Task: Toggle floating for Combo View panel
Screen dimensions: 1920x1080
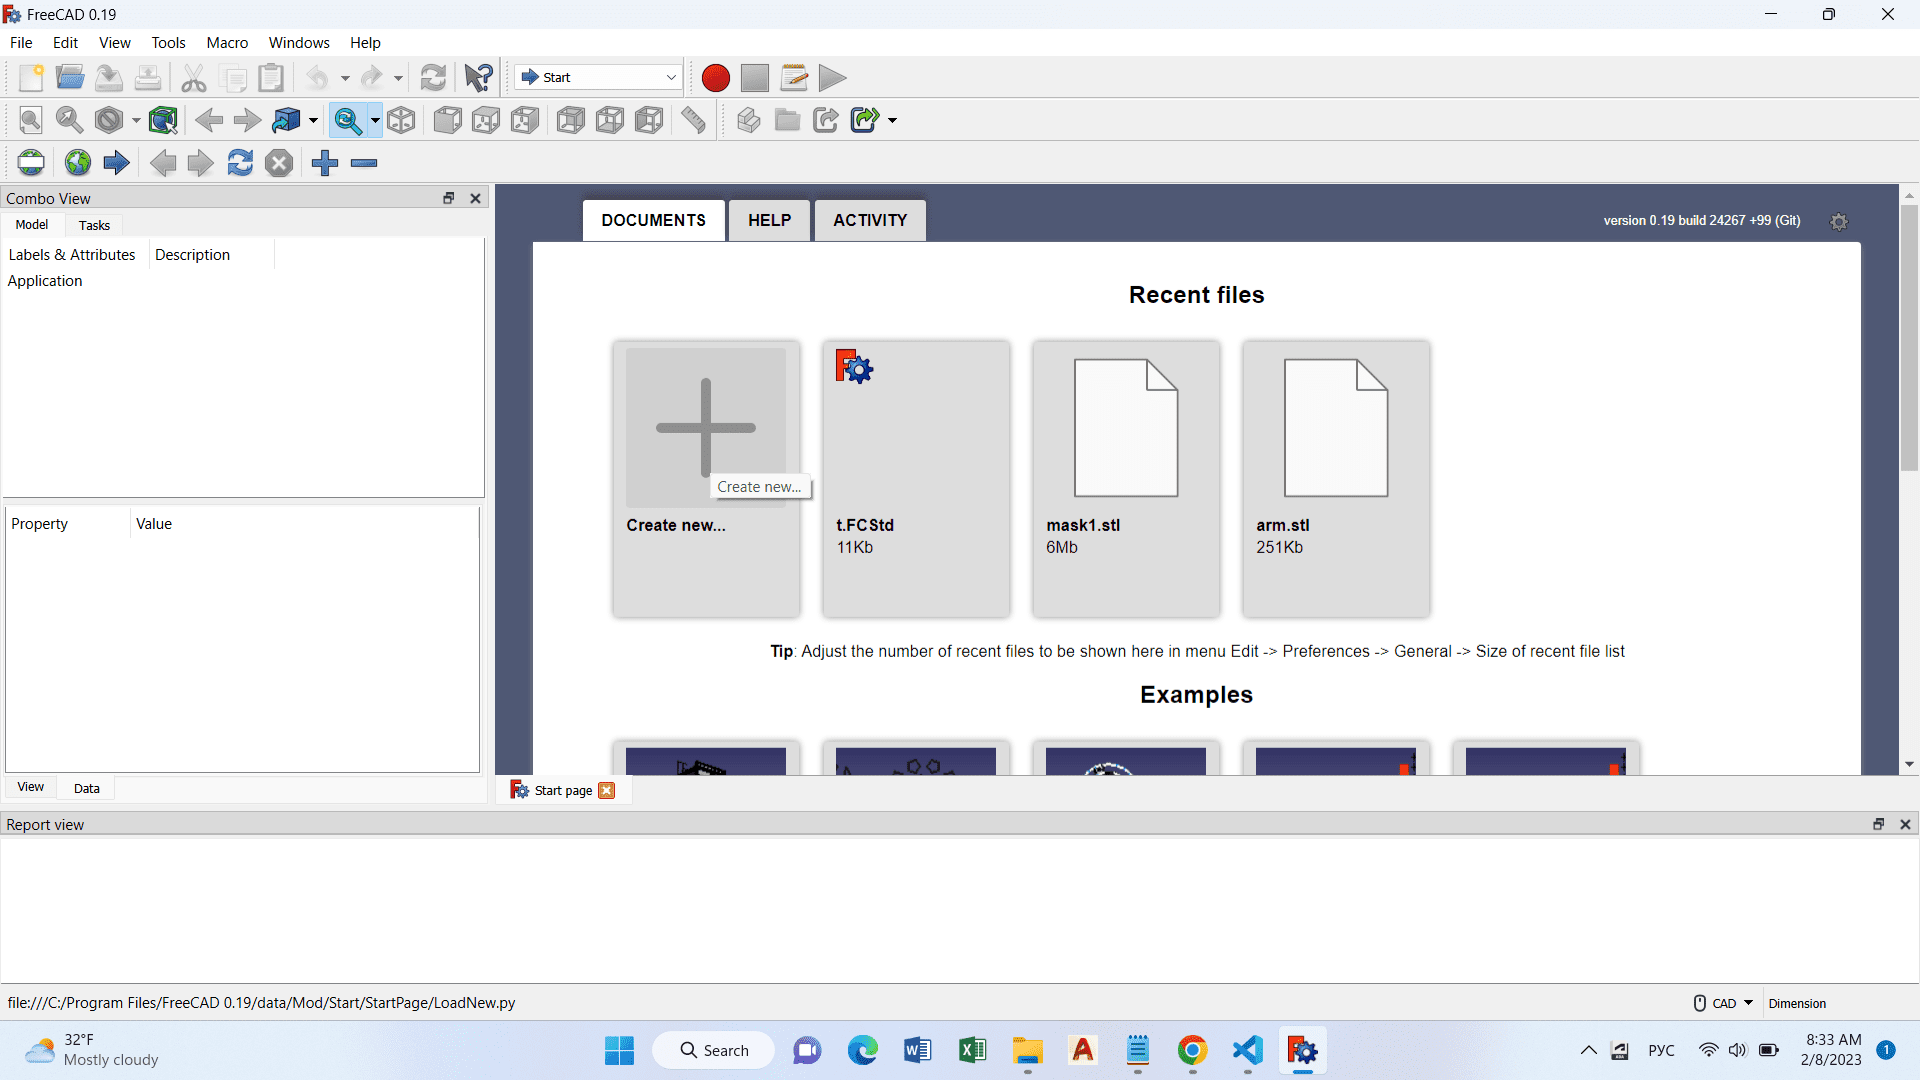Action: tap(449, 198)
